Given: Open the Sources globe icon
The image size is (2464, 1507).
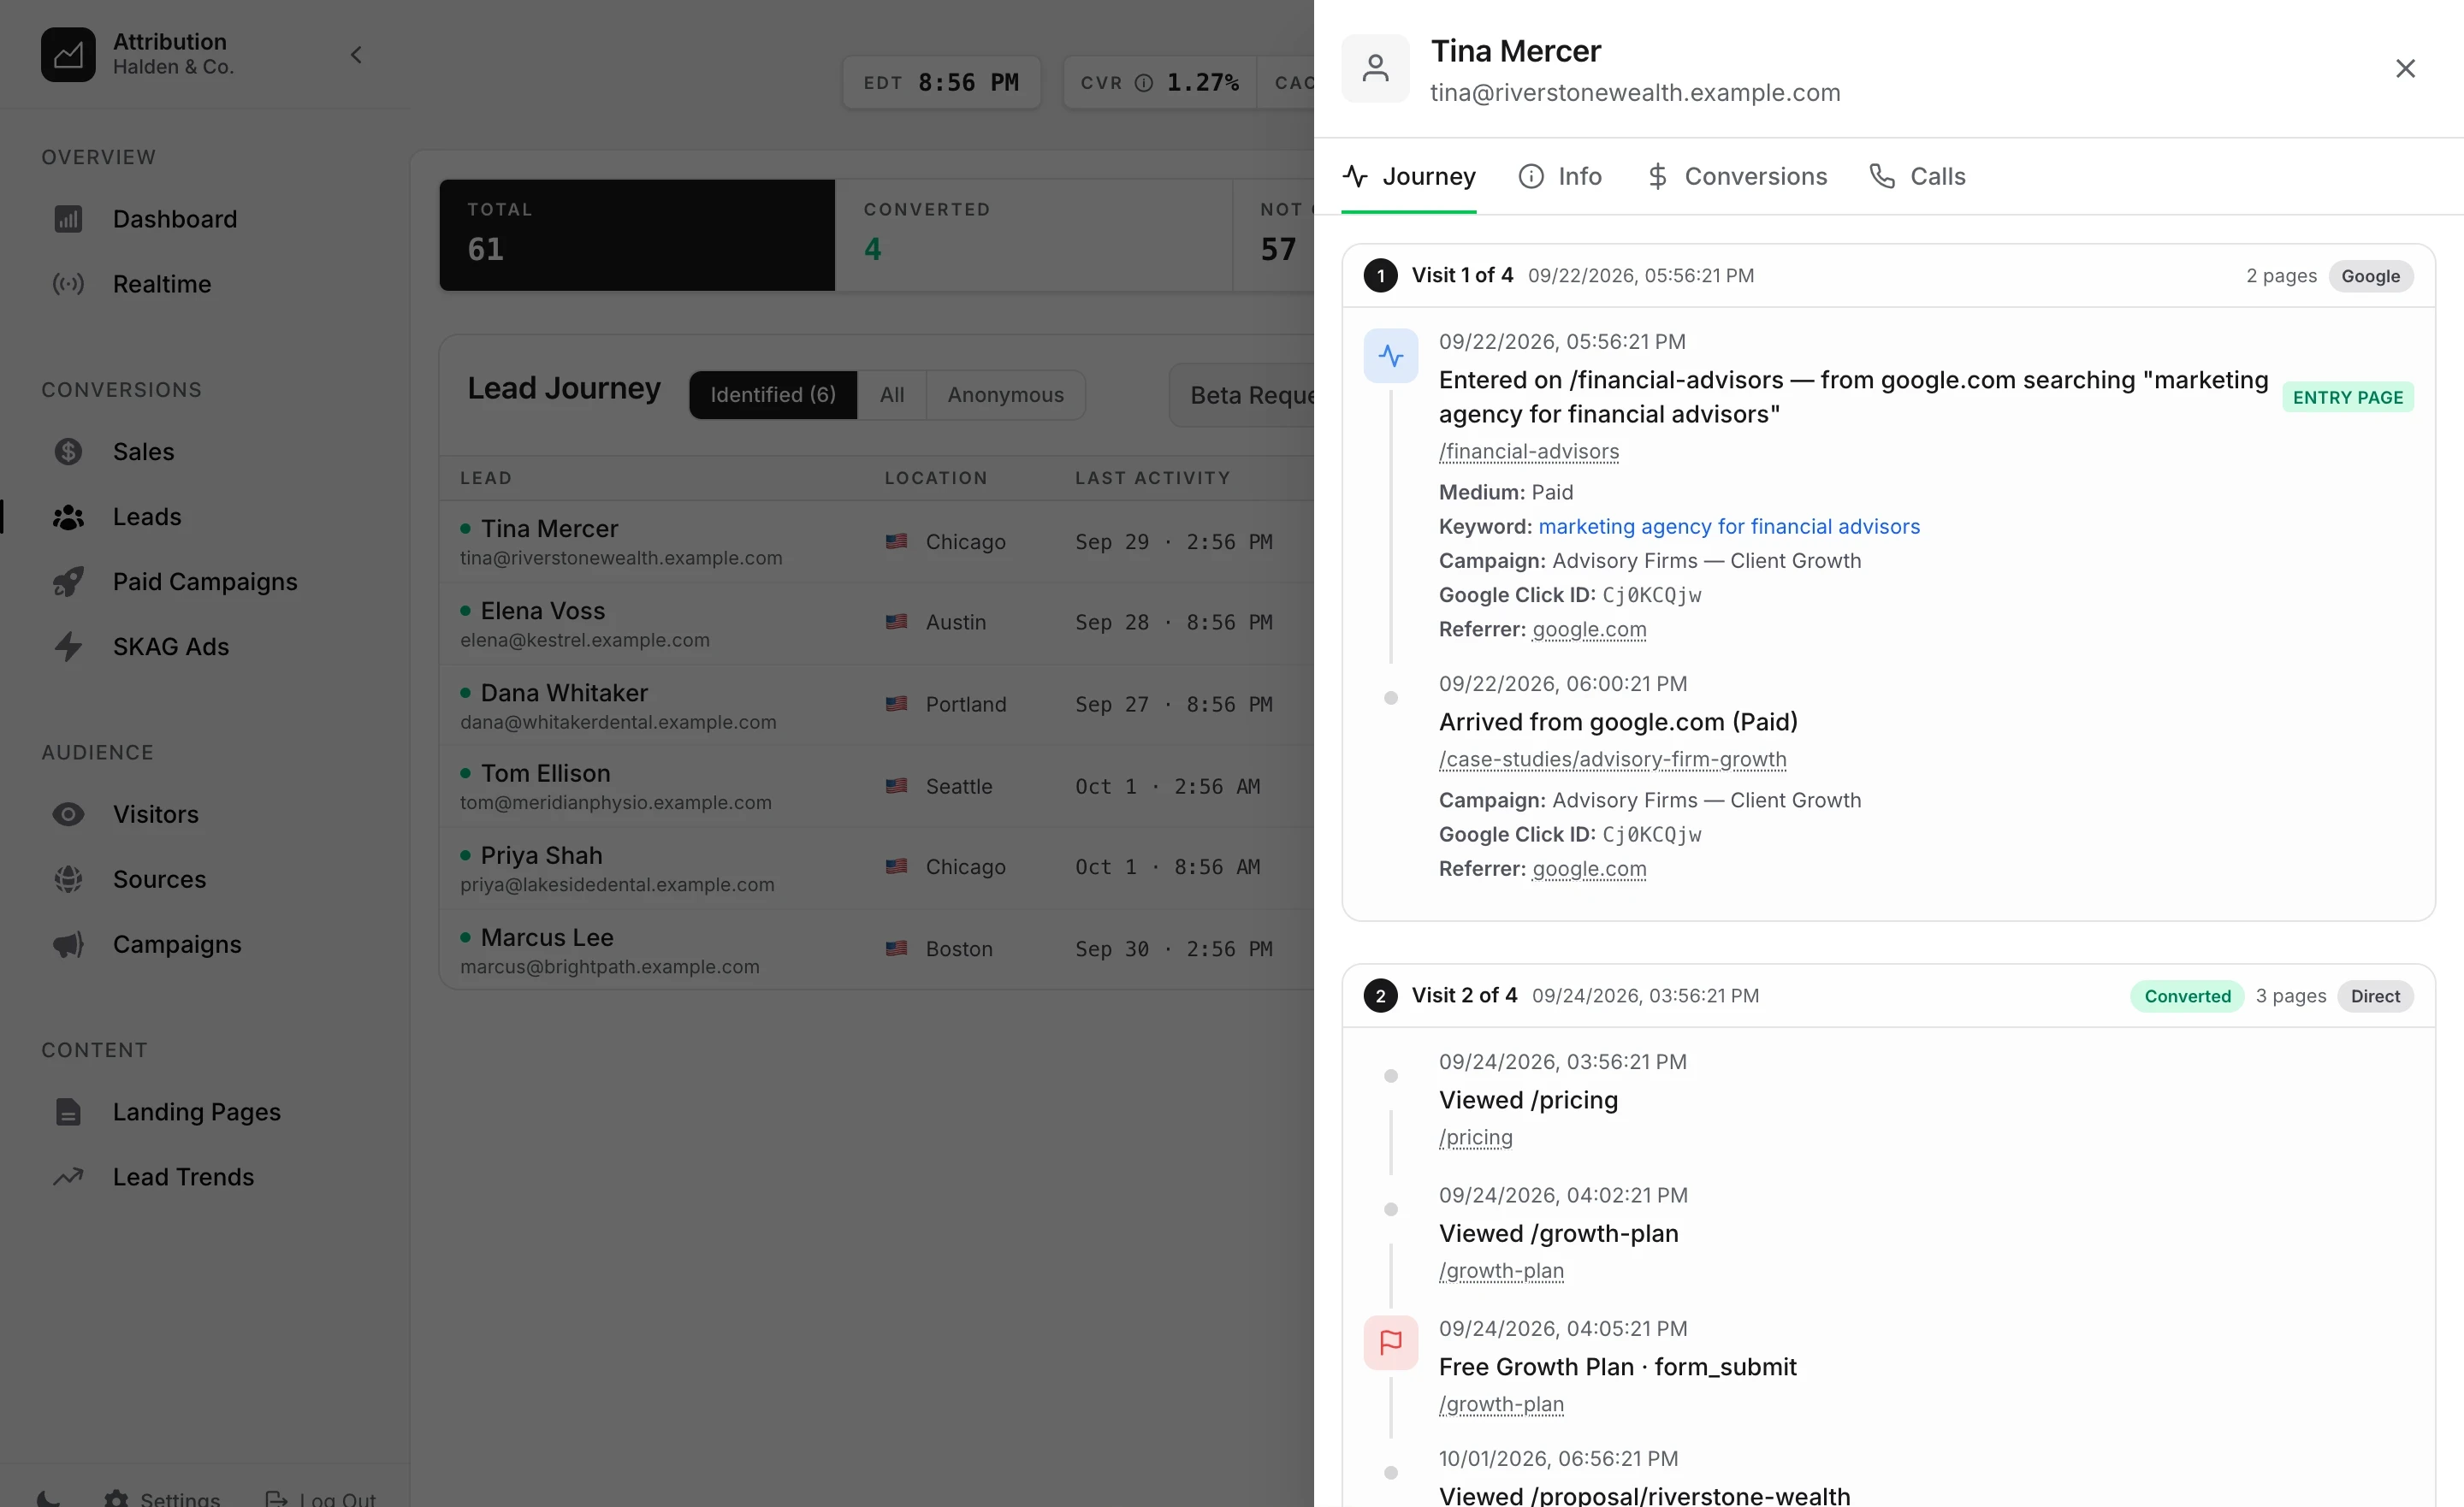Looking at the screenshot, I should (68, 879).
